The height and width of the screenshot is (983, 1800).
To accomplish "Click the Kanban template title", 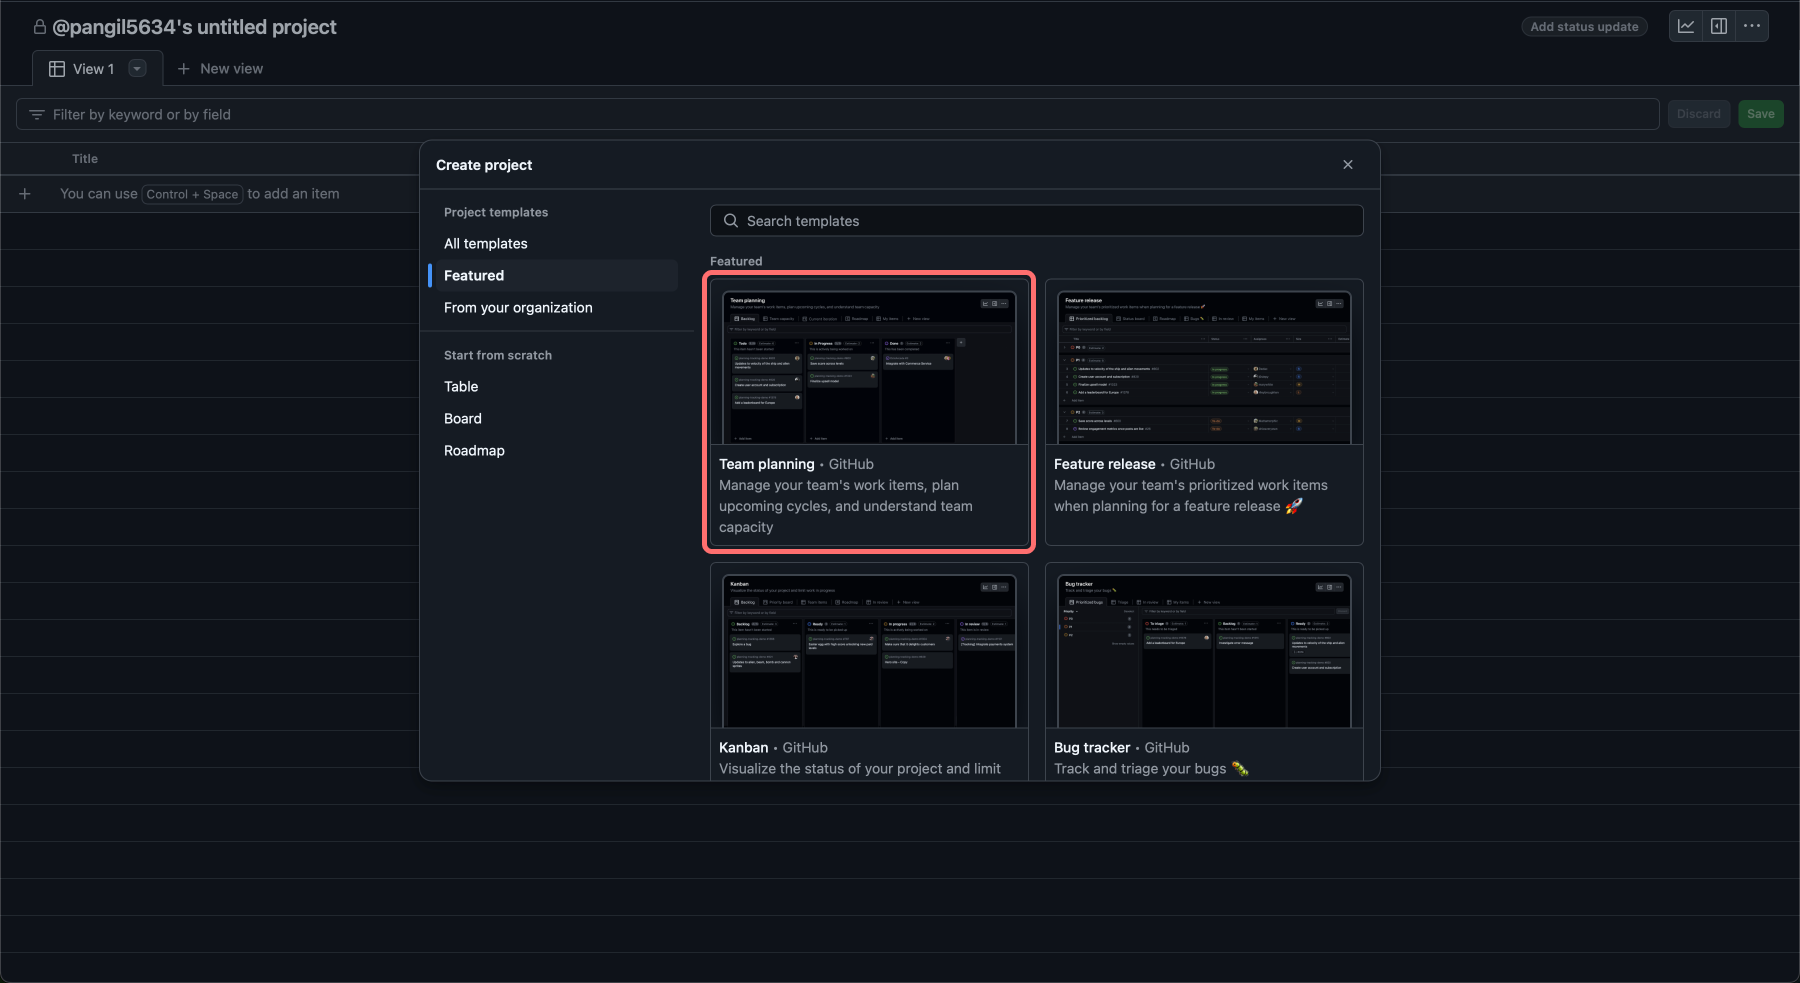I will [x=744, y=748].
